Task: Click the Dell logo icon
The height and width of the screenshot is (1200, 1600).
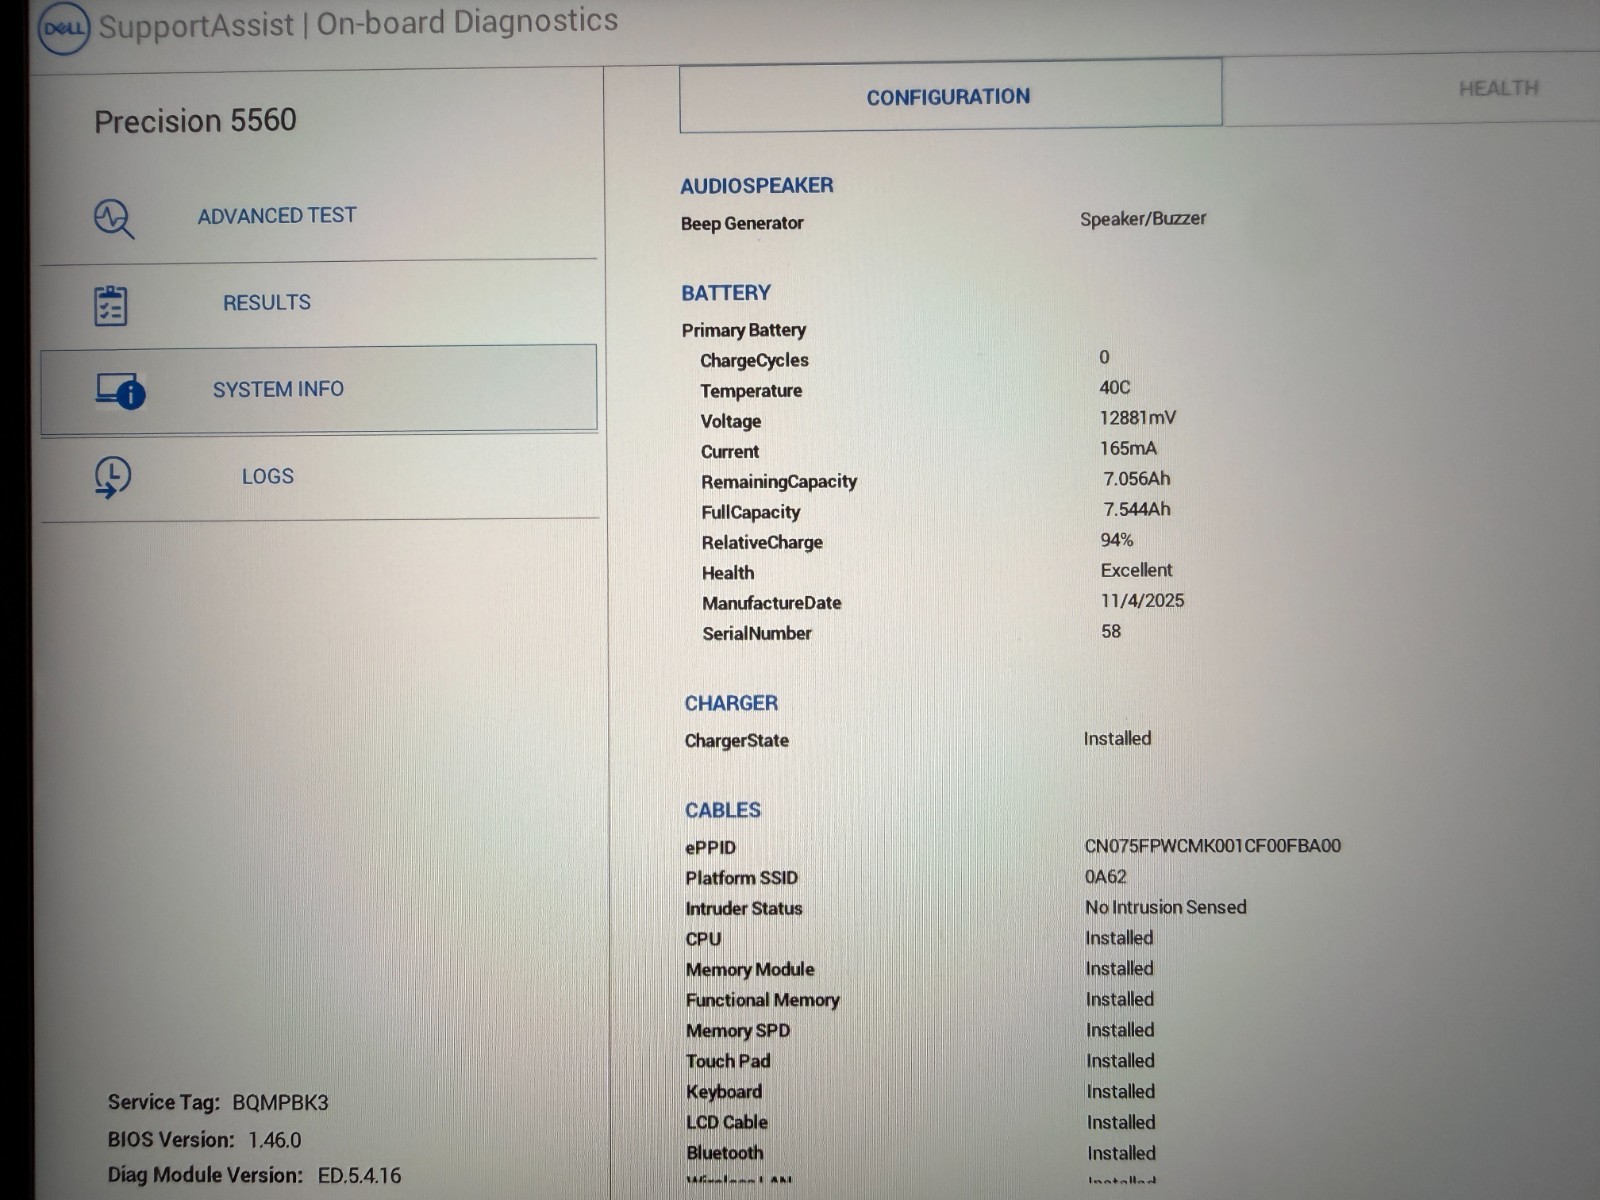Action: (x=63, y=29)
